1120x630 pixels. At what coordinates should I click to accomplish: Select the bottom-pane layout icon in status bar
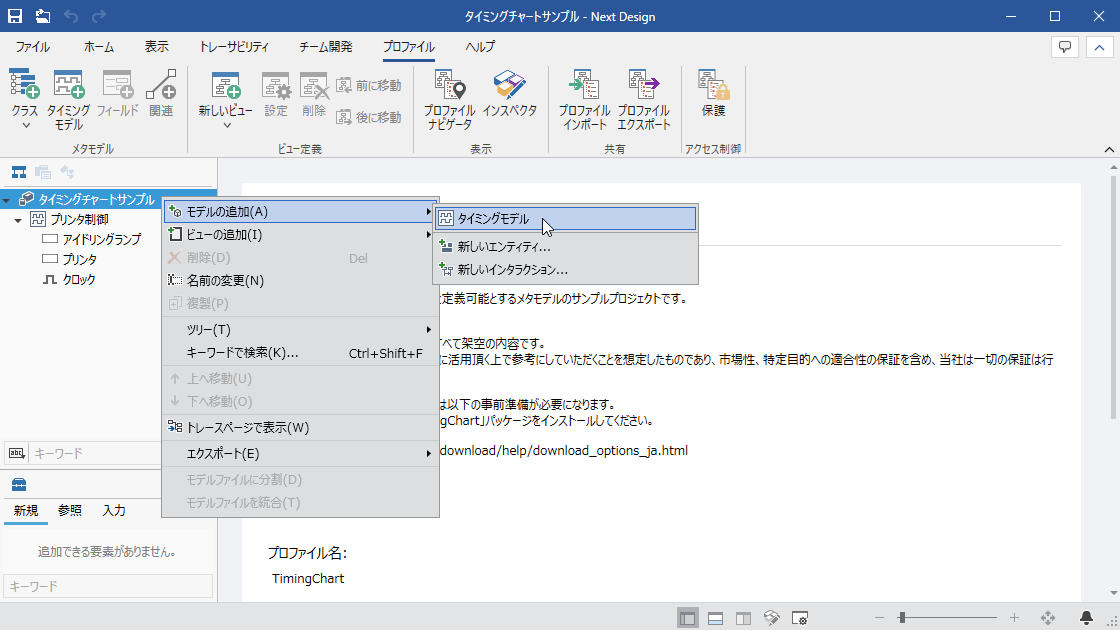click(x=716, y=619)
